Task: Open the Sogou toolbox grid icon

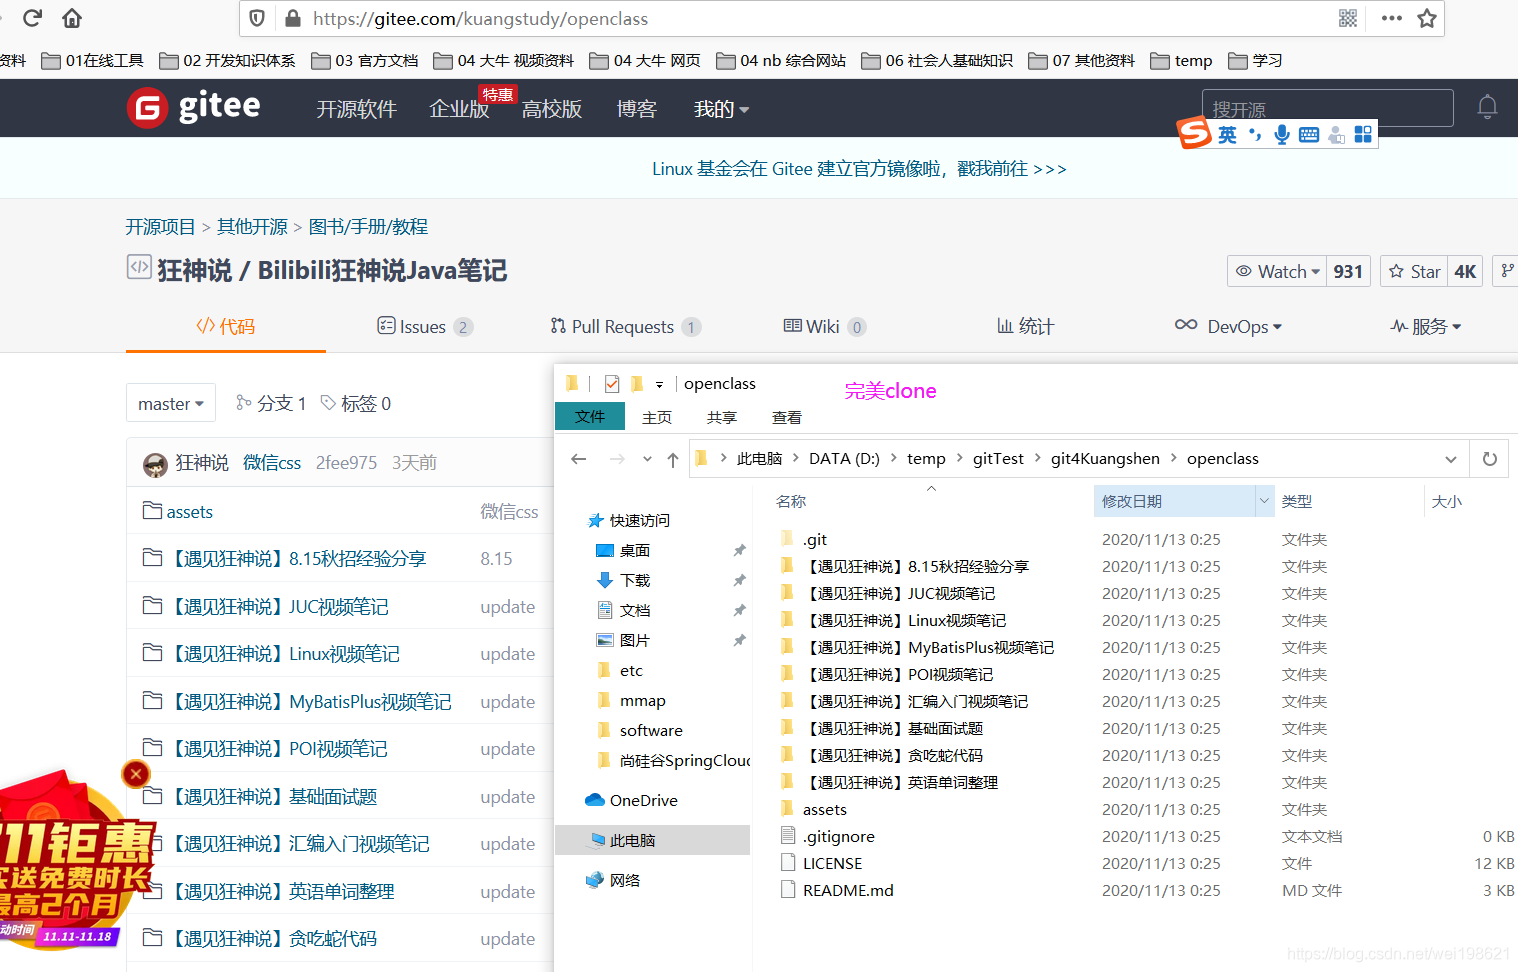Action: [x=1362, y=134]
